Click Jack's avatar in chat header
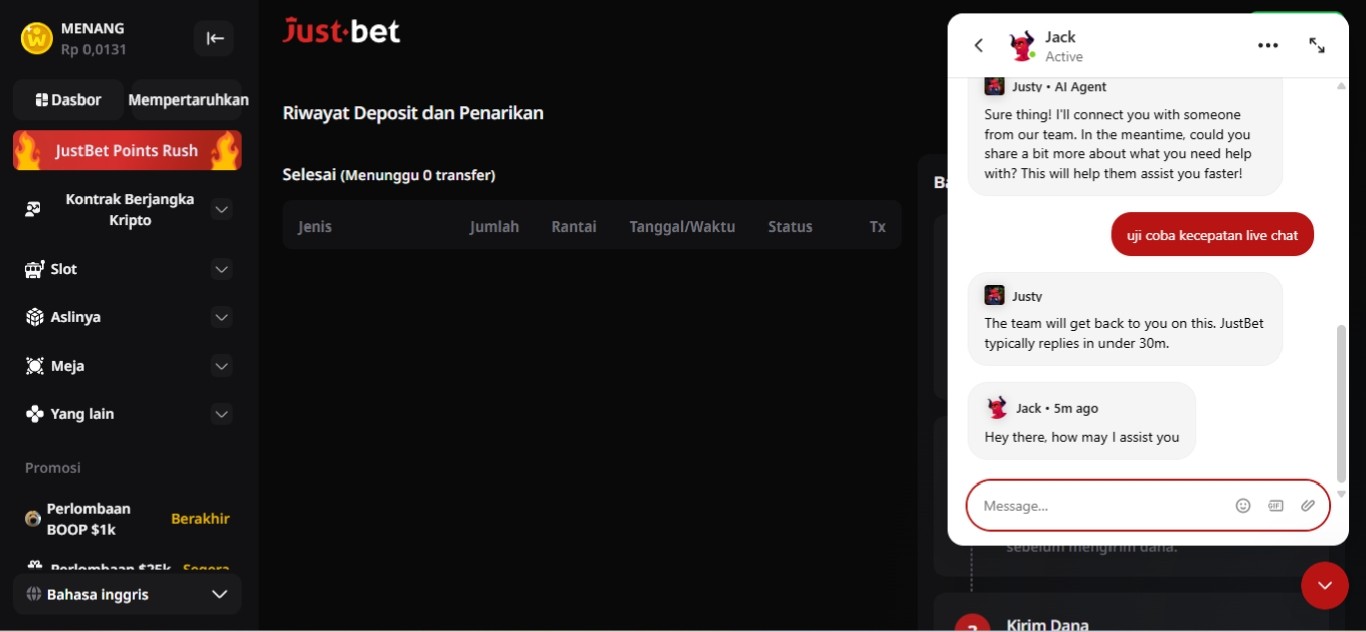The height and width of the screenshot is (632, 1366). click(x=1022, y=46)
